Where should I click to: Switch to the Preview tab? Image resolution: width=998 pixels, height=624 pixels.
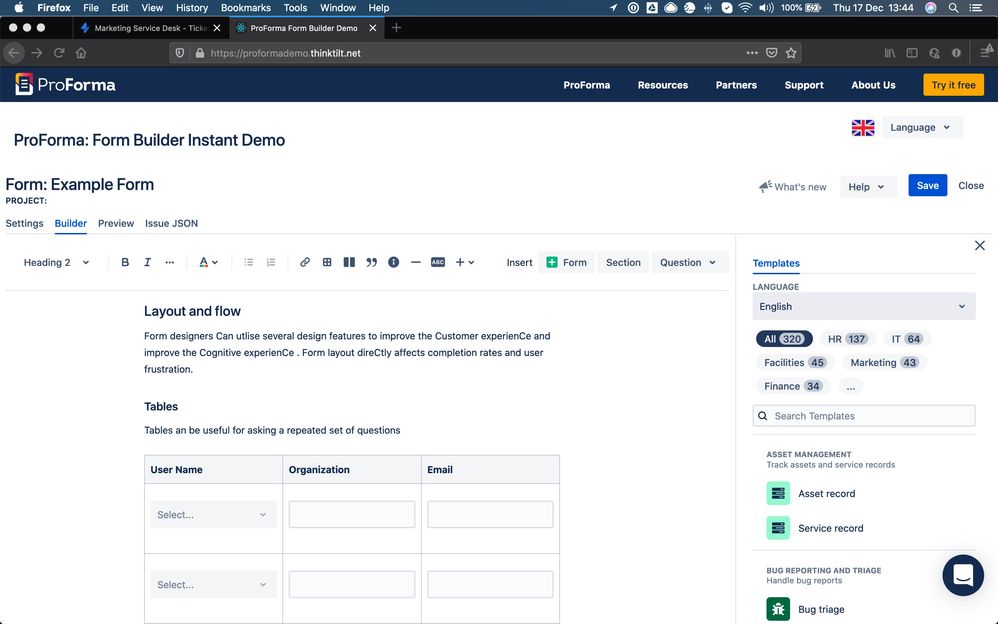[116, 223]
